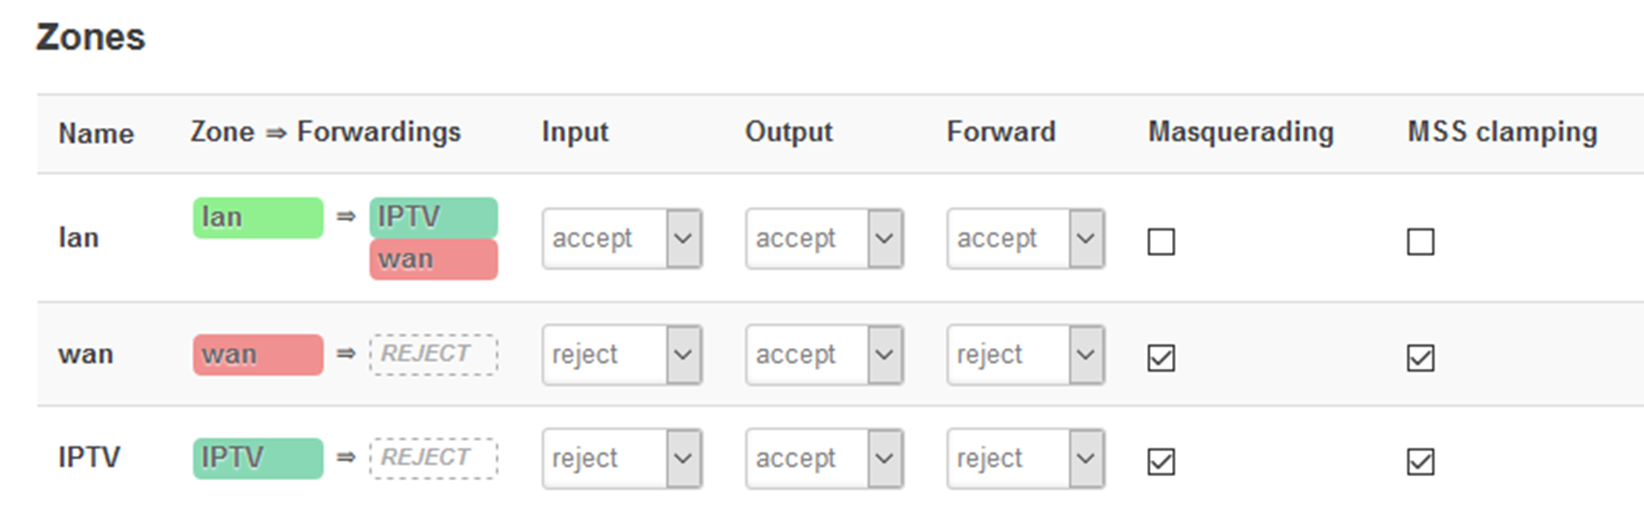The image size is (1644, 521).
Task: Open Input dropdown for wan zone
Action: tap(622, 354)
